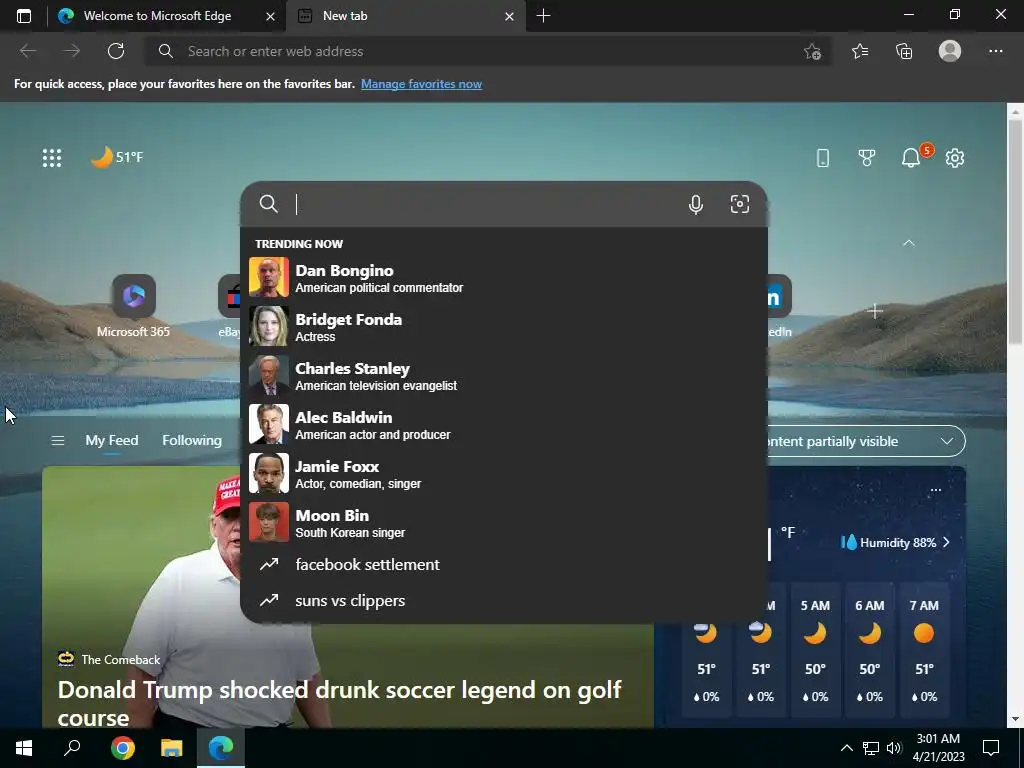
Task: Open Settings and more ellipsis menu
Action: tap(995, 51)
